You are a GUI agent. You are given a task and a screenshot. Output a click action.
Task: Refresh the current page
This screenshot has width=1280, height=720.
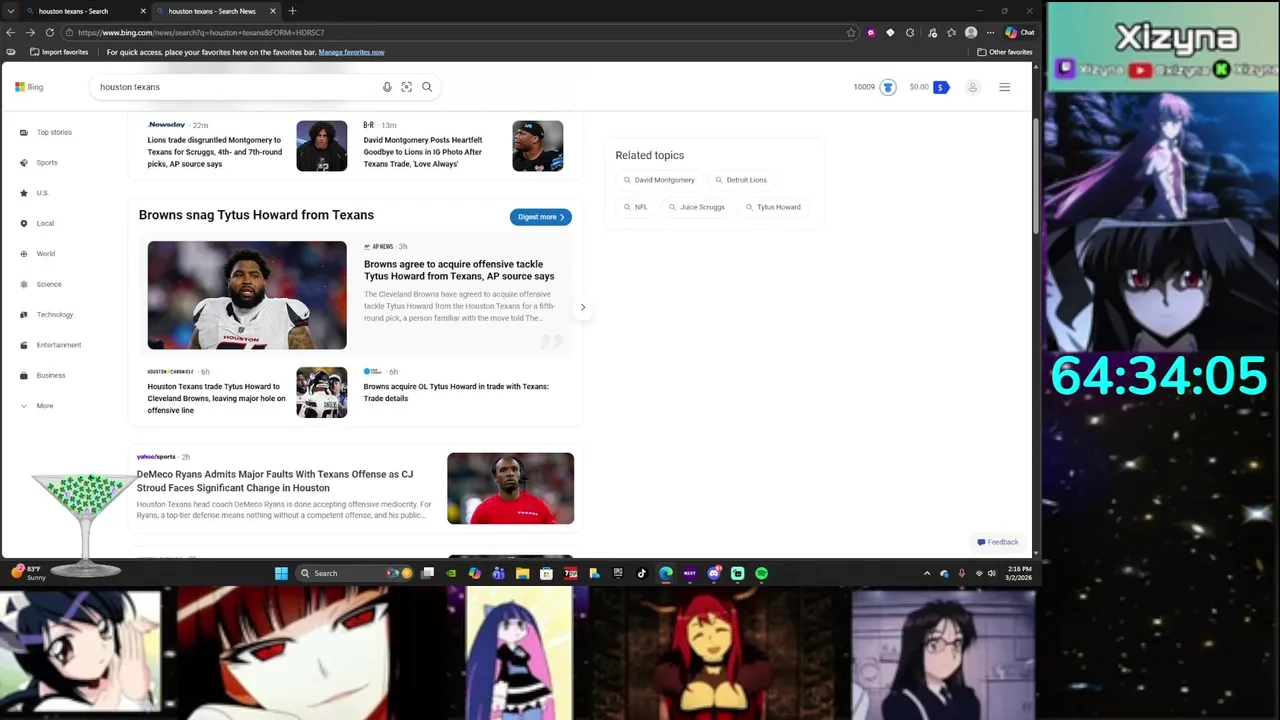[49, 32]
